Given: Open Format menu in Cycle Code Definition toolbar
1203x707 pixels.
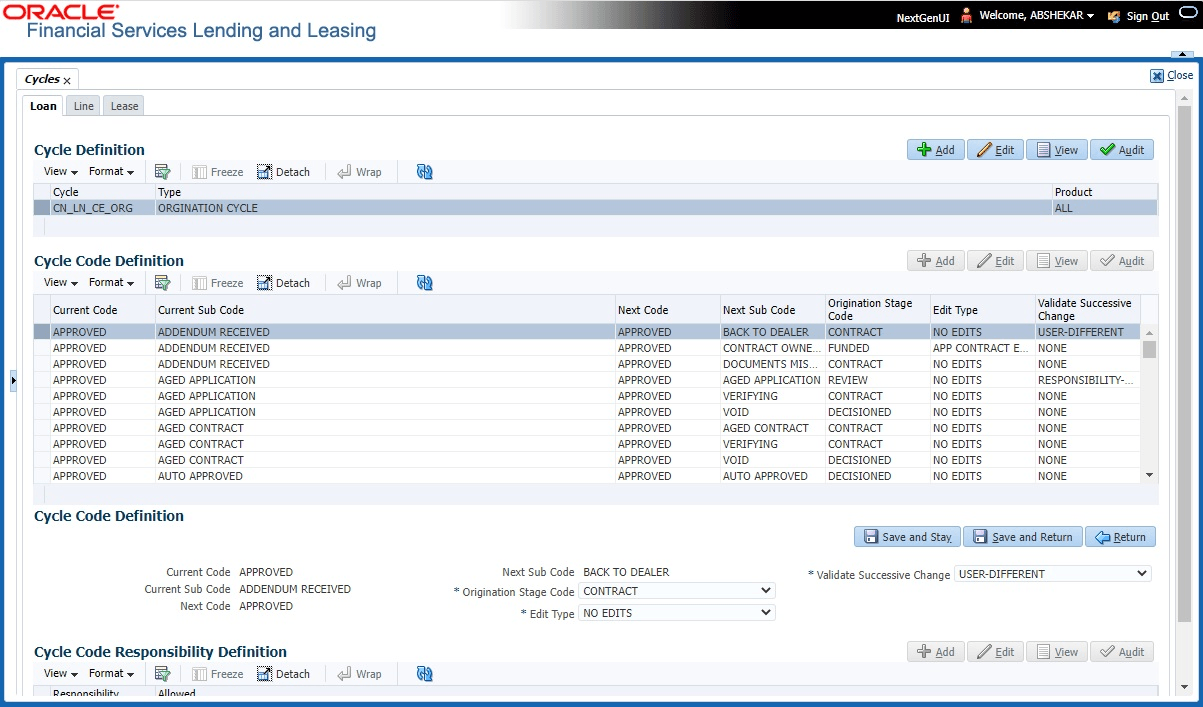Looking at the screenshot, I should [x=111, y=283].
